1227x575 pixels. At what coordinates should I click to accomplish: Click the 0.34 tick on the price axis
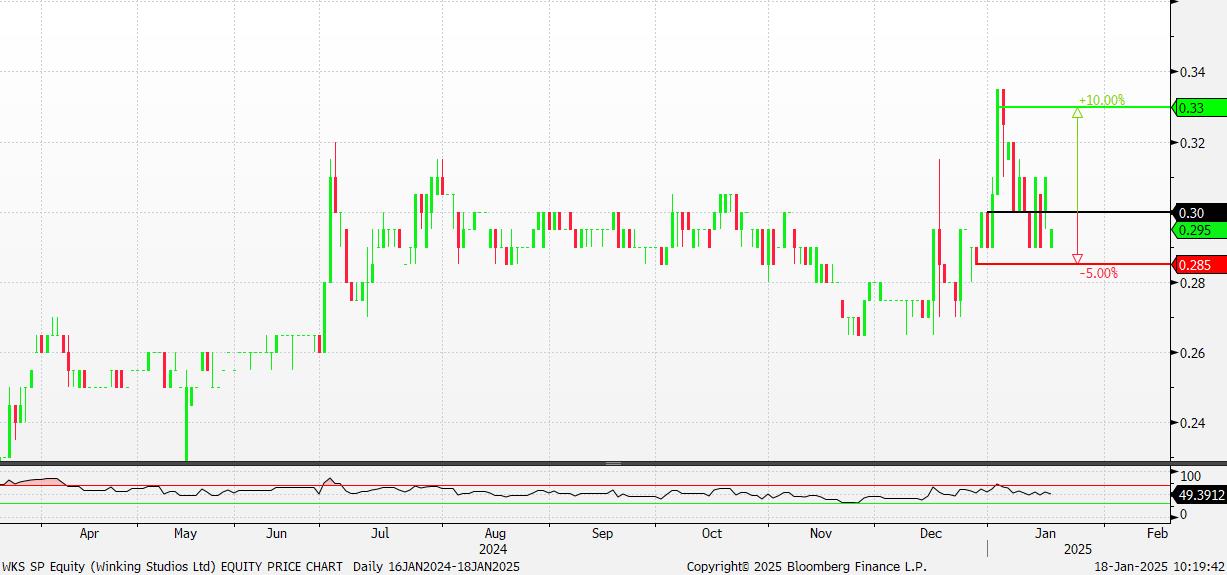[1191, 72]
